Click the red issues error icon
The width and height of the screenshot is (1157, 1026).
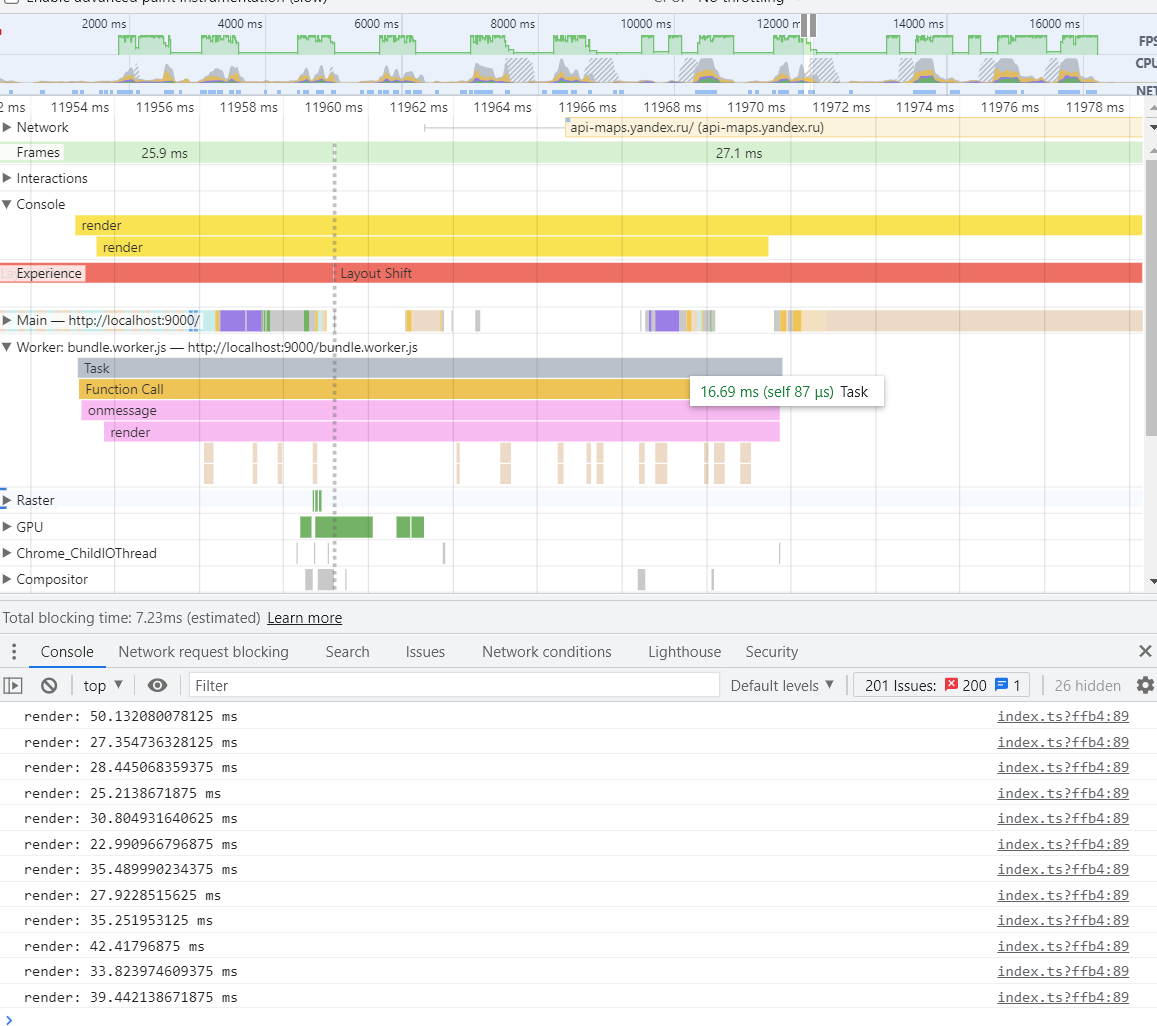coord(951,685)
